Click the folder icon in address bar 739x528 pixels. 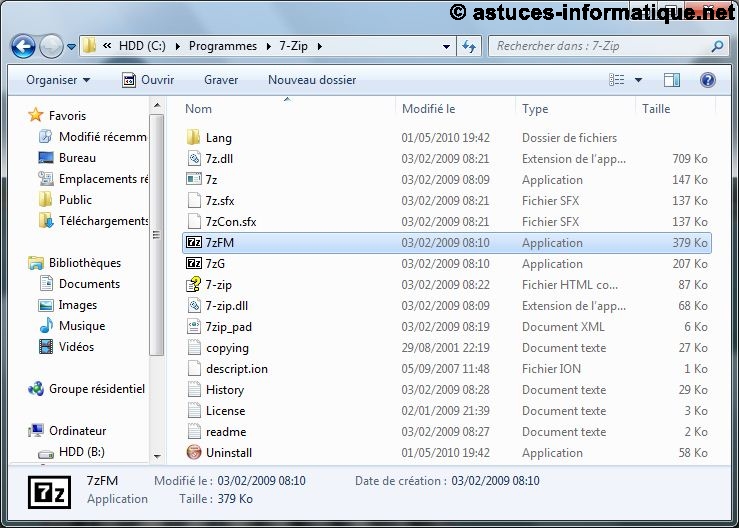tap(89, 46)
